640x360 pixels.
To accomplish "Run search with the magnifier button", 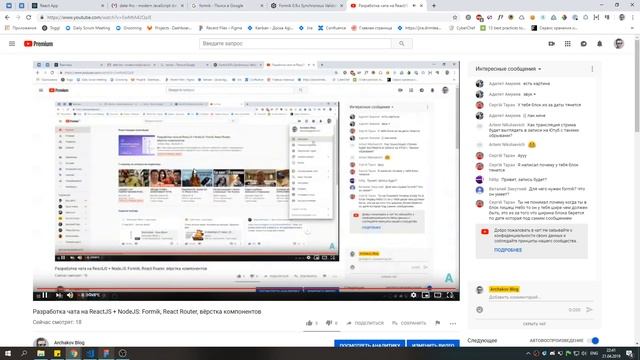I will pyautogui.click(x=402, y=43).
